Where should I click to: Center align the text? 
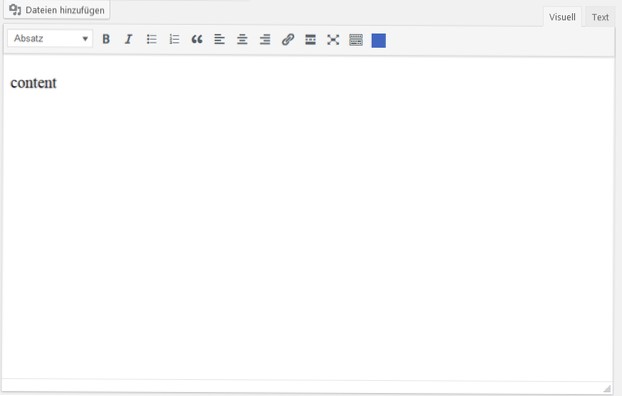point(242,39)
